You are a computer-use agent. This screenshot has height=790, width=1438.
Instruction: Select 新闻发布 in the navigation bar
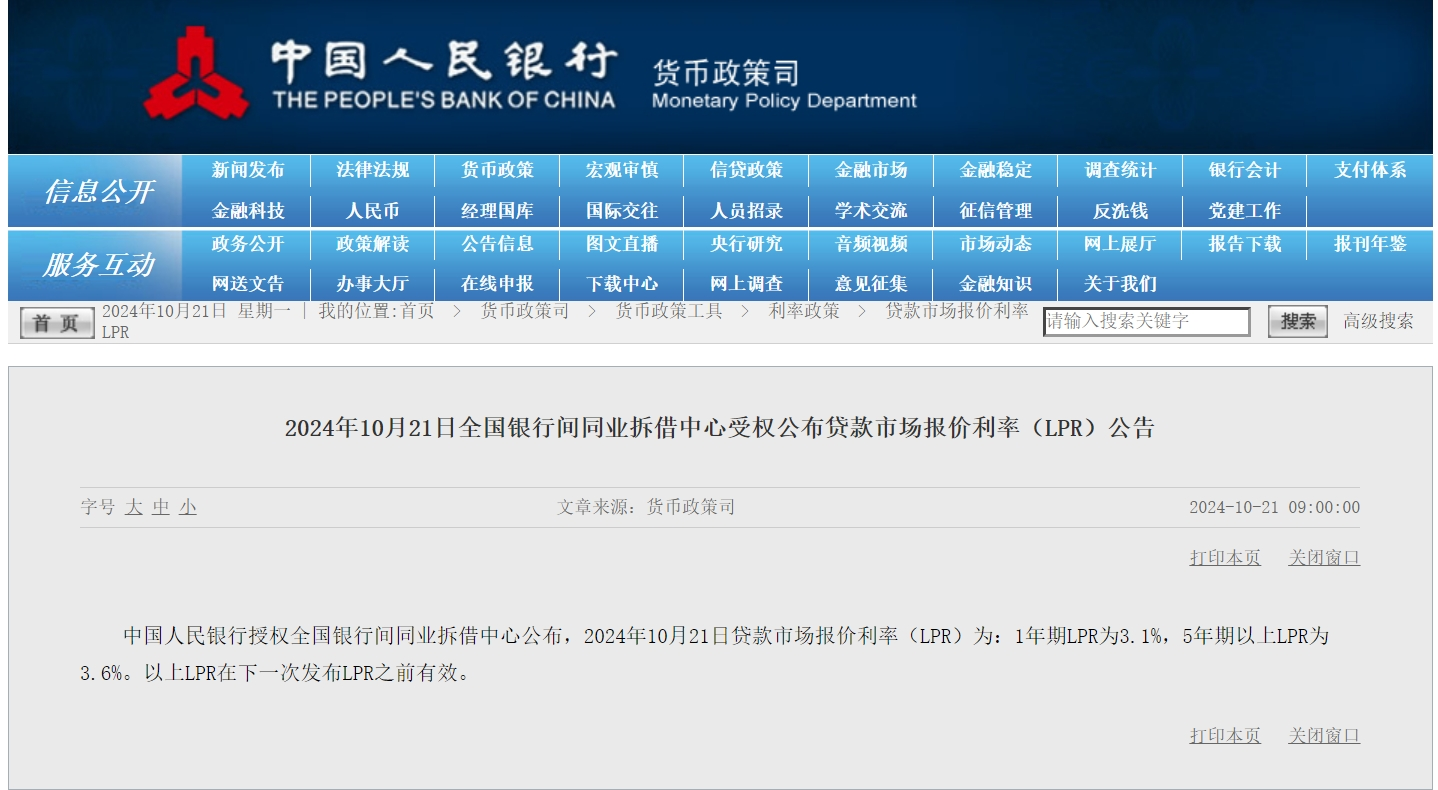(248, 170)
